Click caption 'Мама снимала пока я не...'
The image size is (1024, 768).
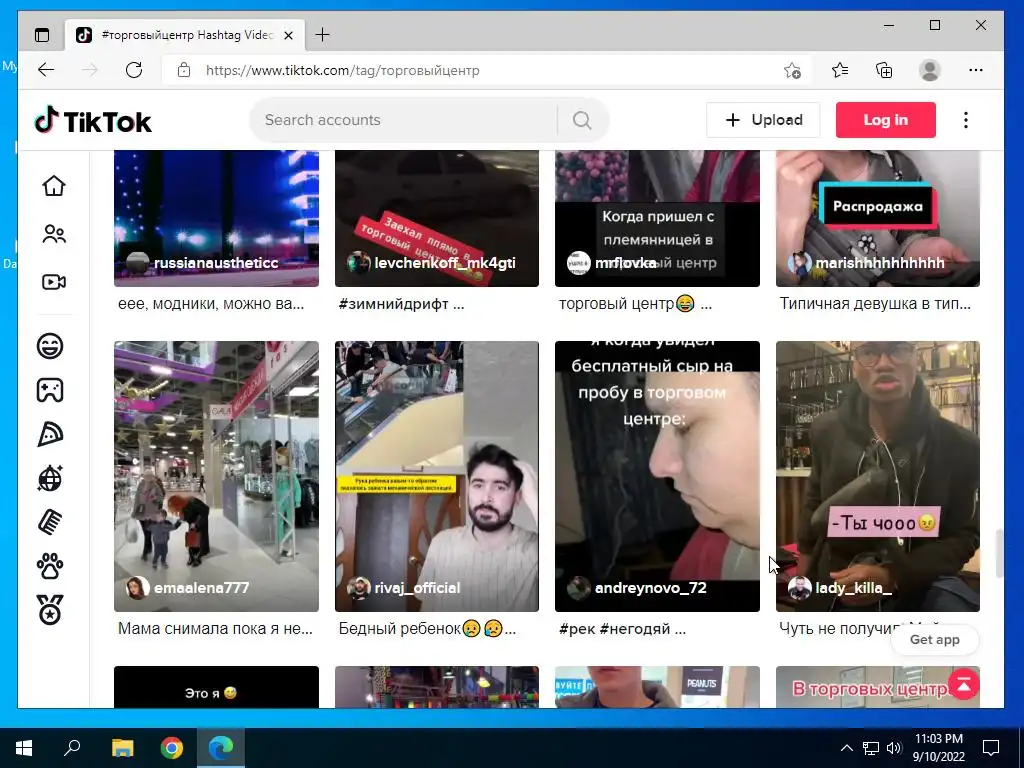click(x=216, y=628)
